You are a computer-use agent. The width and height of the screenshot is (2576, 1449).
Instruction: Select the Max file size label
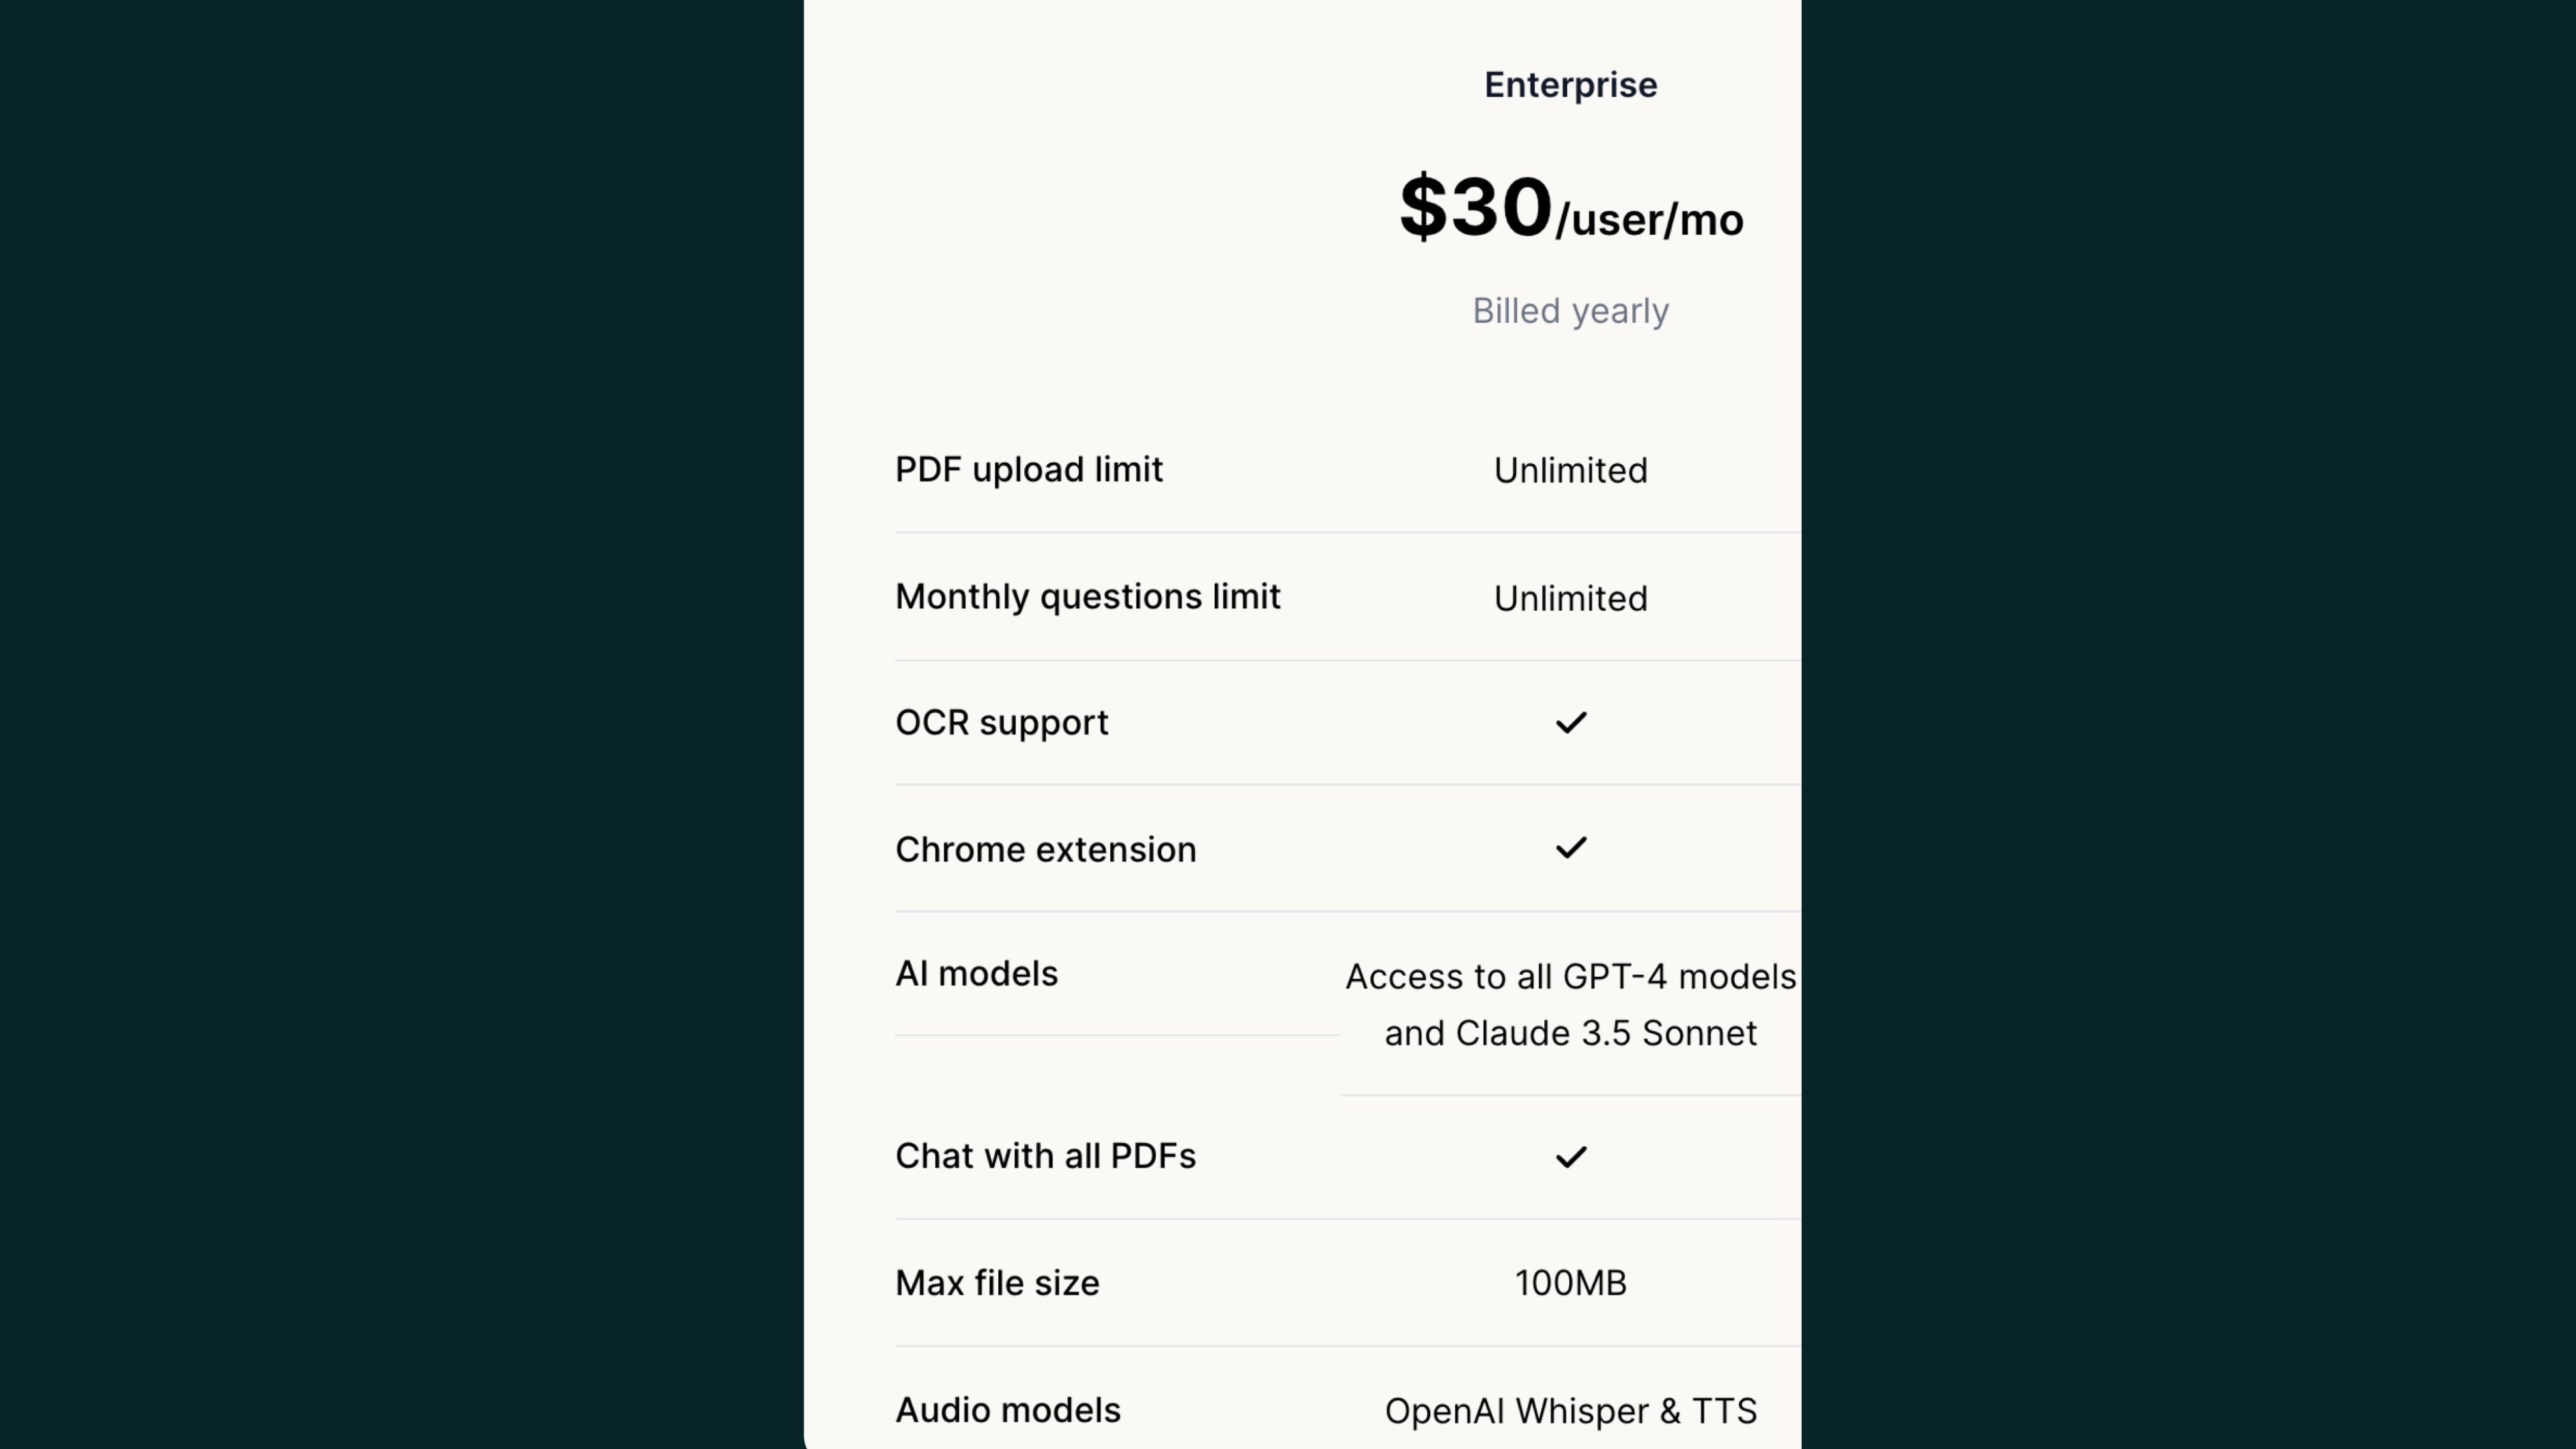pos(997,1283)
